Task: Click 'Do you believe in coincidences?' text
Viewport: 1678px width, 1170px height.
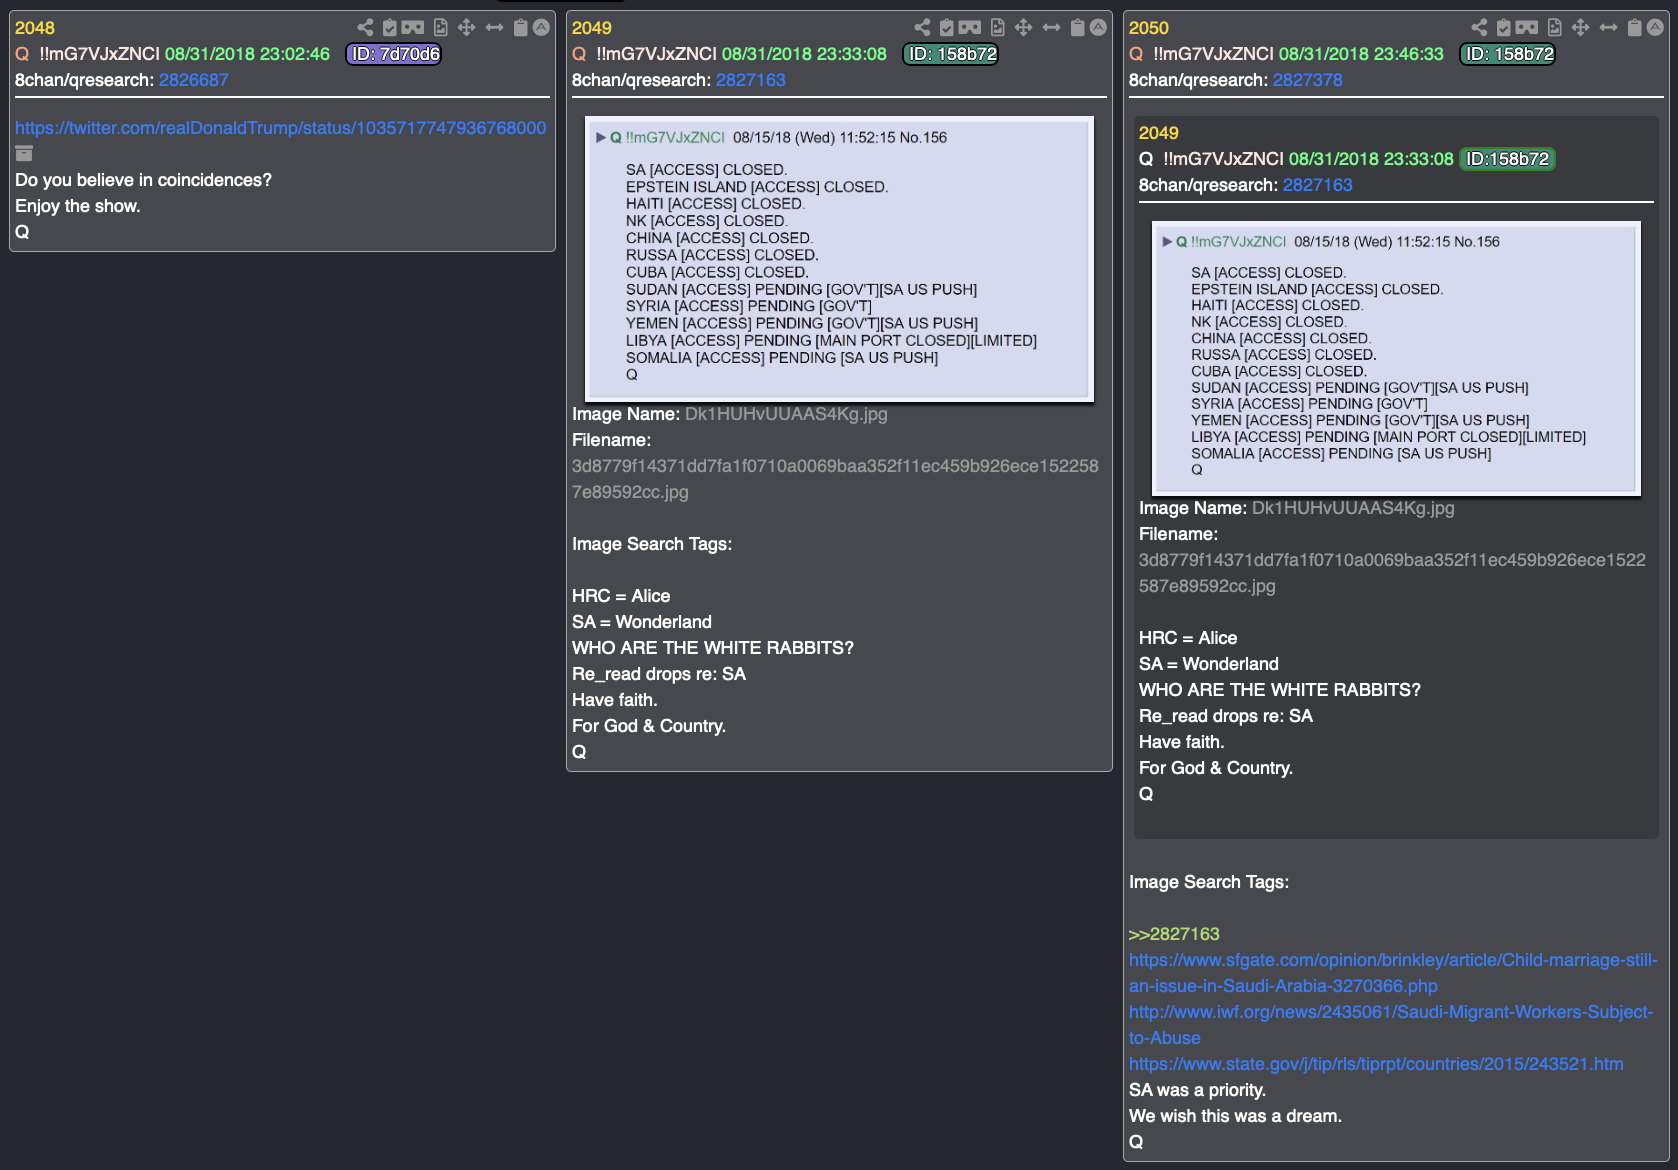Action: pyautogui.click(x=143, y=180)
